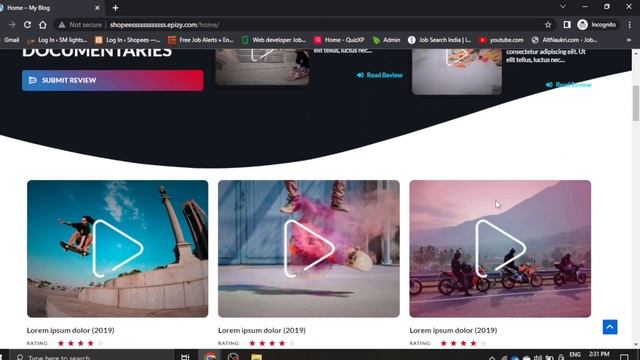This screenshot has height=360, width=640.
Task: Play the motorcycle riders video thumbnail
Action: click(500, 249)
